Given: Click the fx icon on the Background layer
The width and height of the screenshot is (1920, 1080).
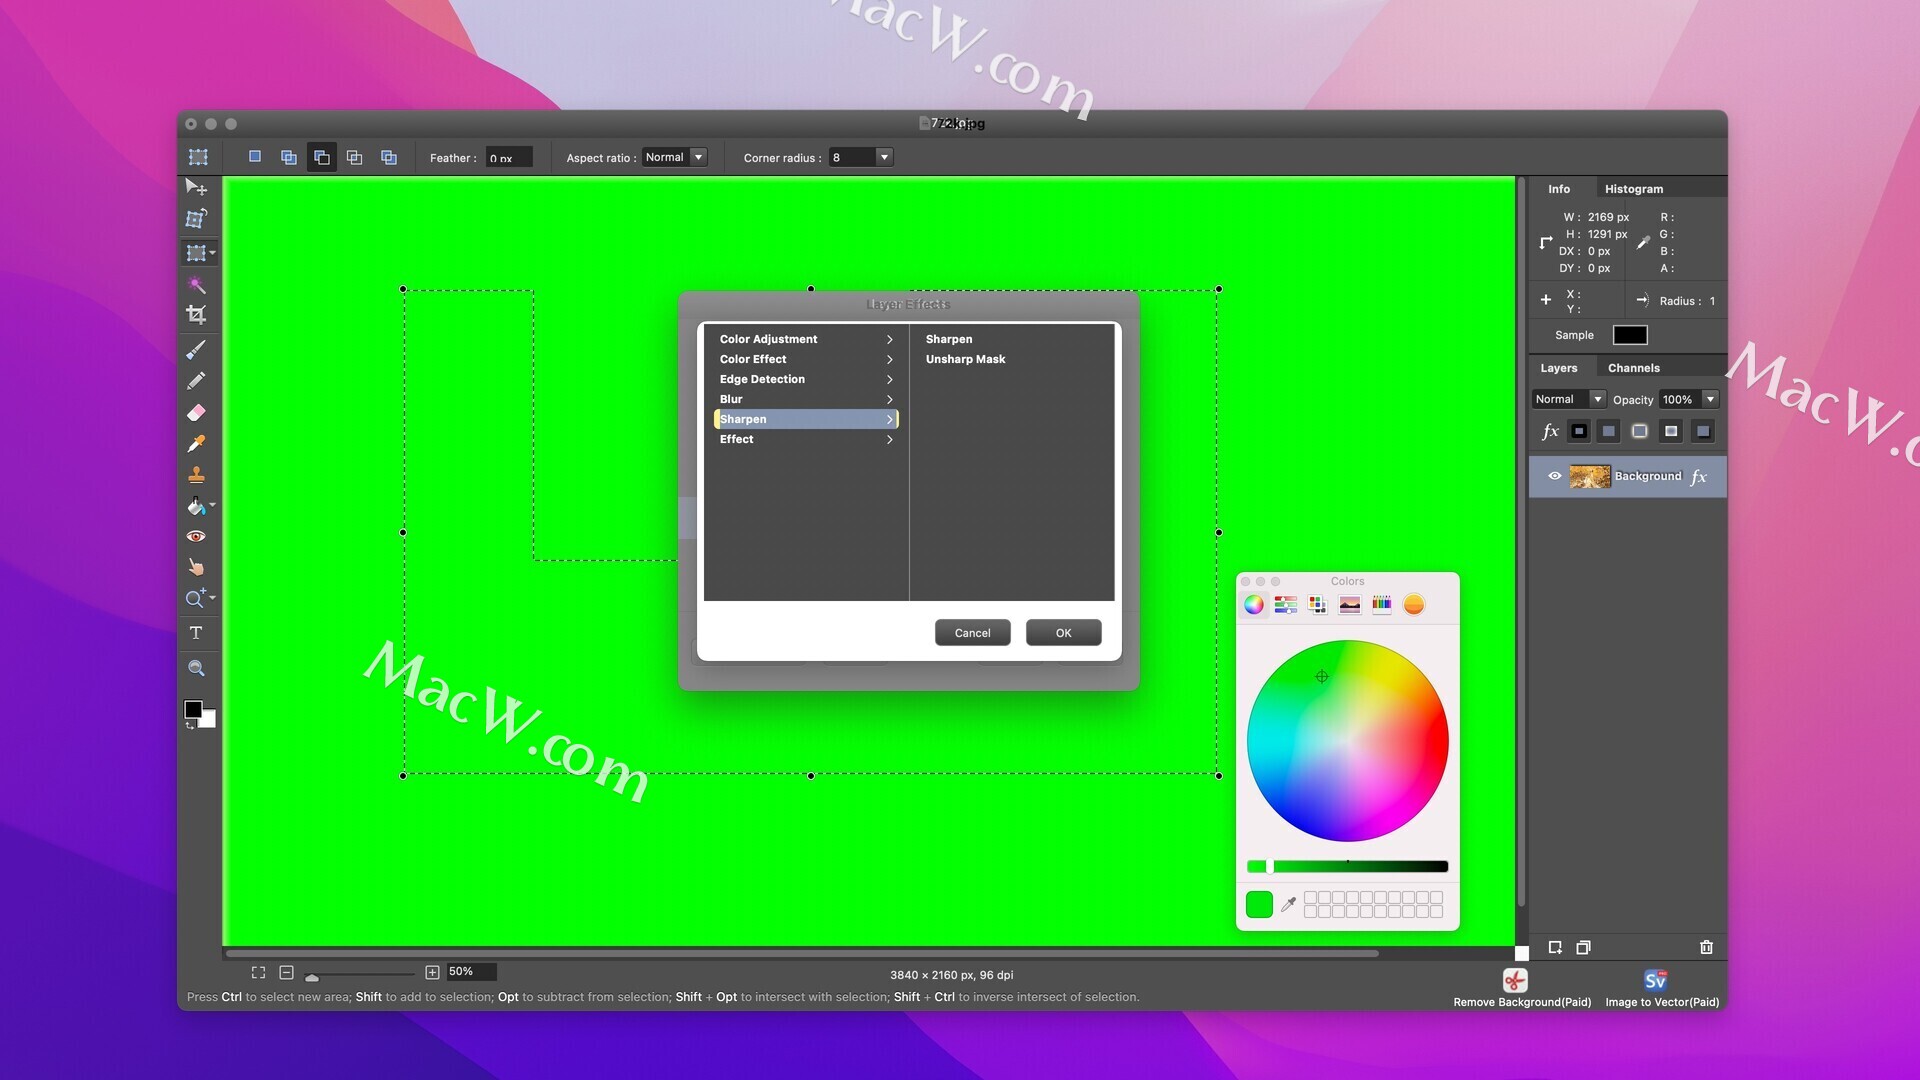Looking at the screenshot, I should (1699, 477).
